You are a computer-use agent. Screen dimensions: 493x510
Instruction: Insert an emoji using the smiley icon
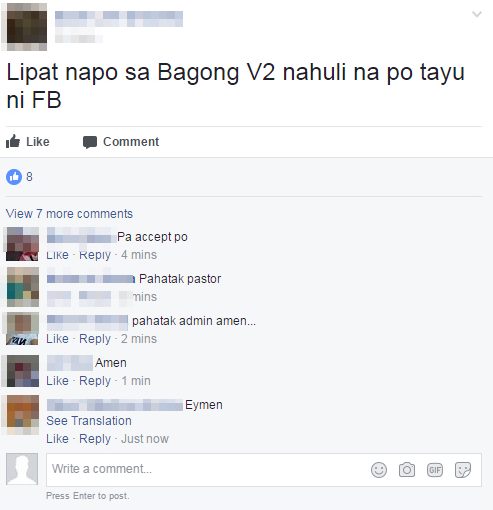coord(379,470)
